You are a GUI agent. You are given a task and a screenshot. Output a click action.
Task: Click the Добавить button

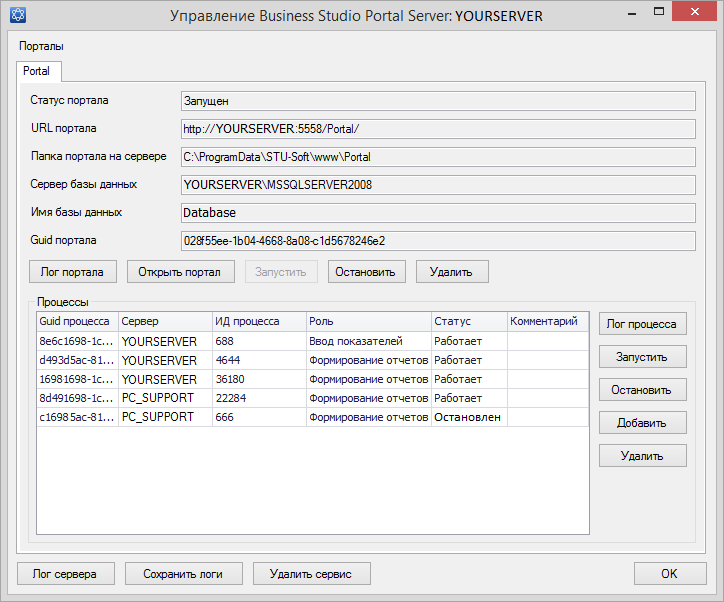point(642,422)
